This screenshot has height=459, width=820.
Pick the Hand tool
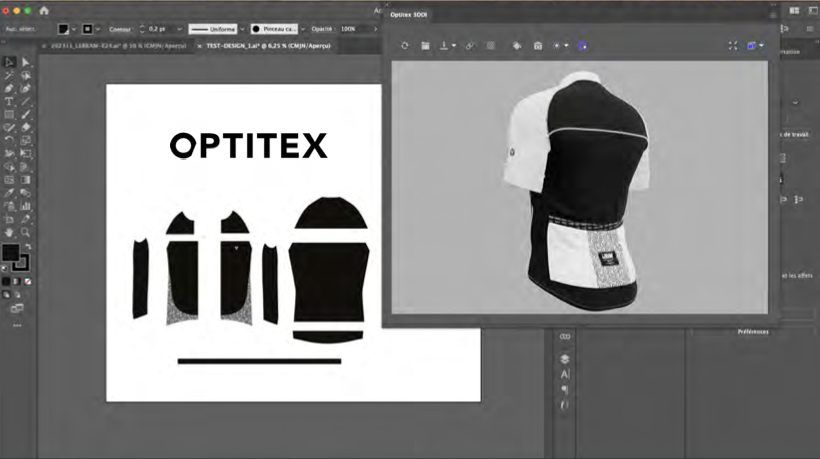click(9, 232)
